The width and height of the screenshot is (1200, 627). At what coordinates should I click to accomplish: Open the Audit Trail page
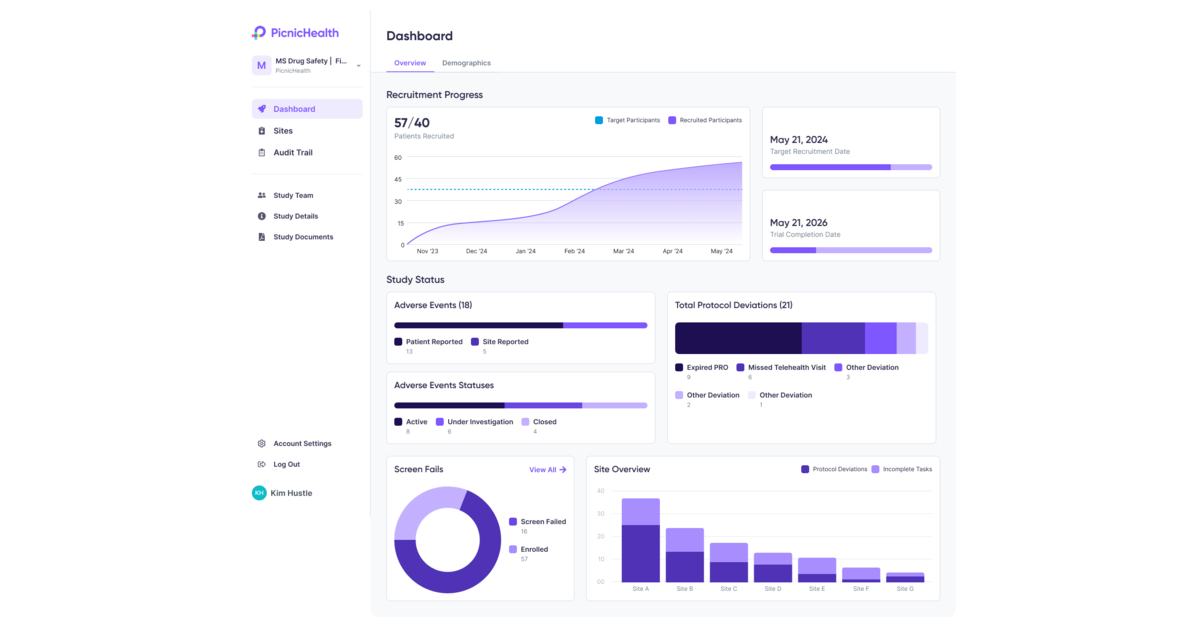click(293, 153)
